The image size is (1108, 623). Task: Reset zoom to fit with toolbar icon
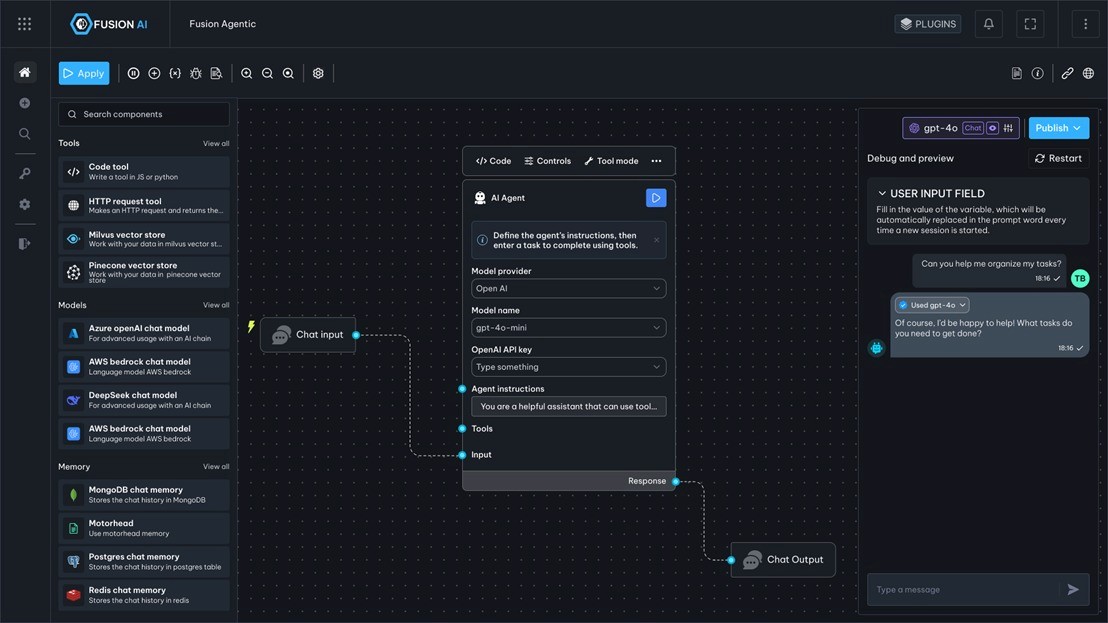click(x=288, y=73)
